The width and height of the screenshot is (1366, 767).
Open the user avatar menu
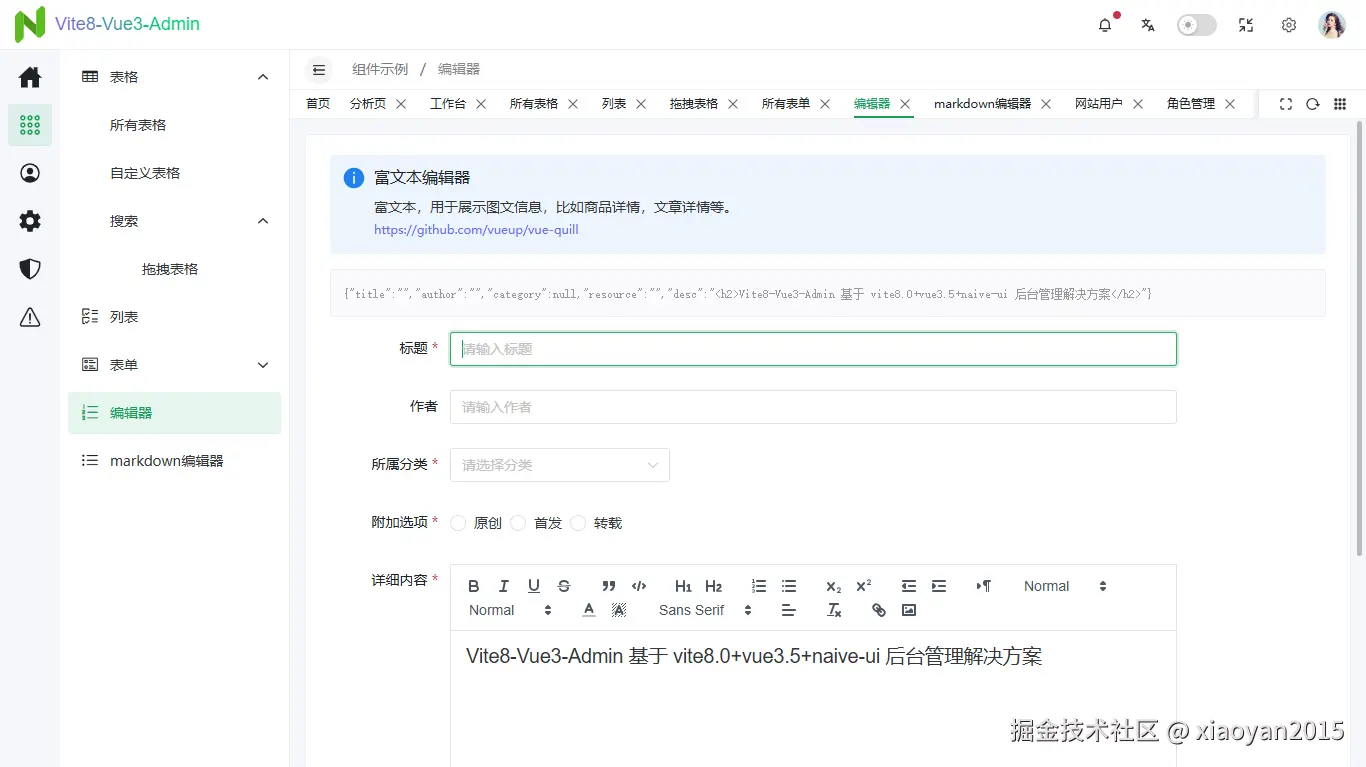tap(1332, 25)
